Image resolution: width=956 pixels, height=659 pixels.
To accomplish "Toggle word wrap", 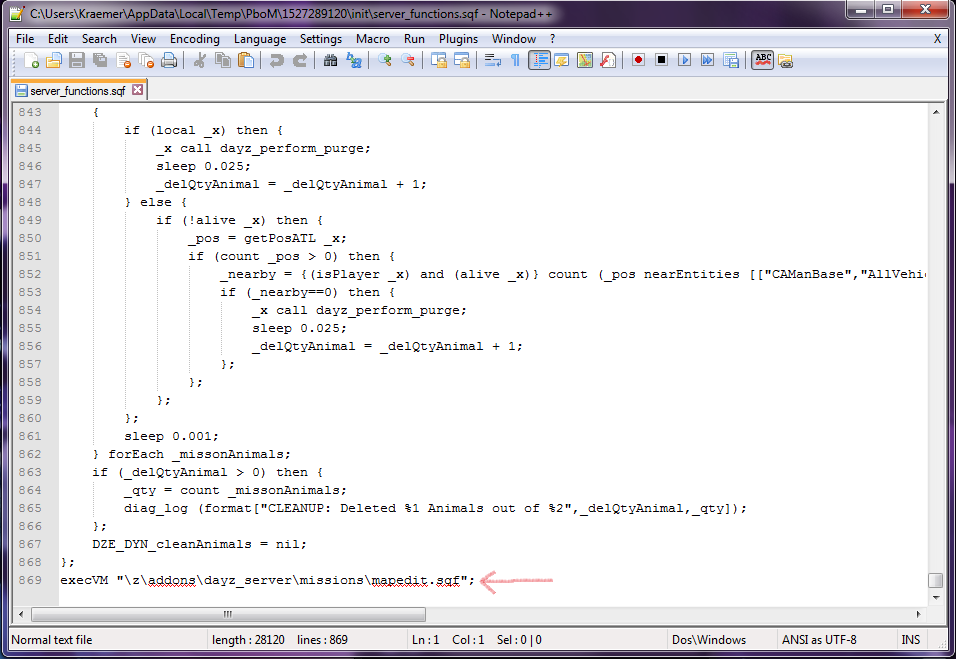I will click(490, 60).
